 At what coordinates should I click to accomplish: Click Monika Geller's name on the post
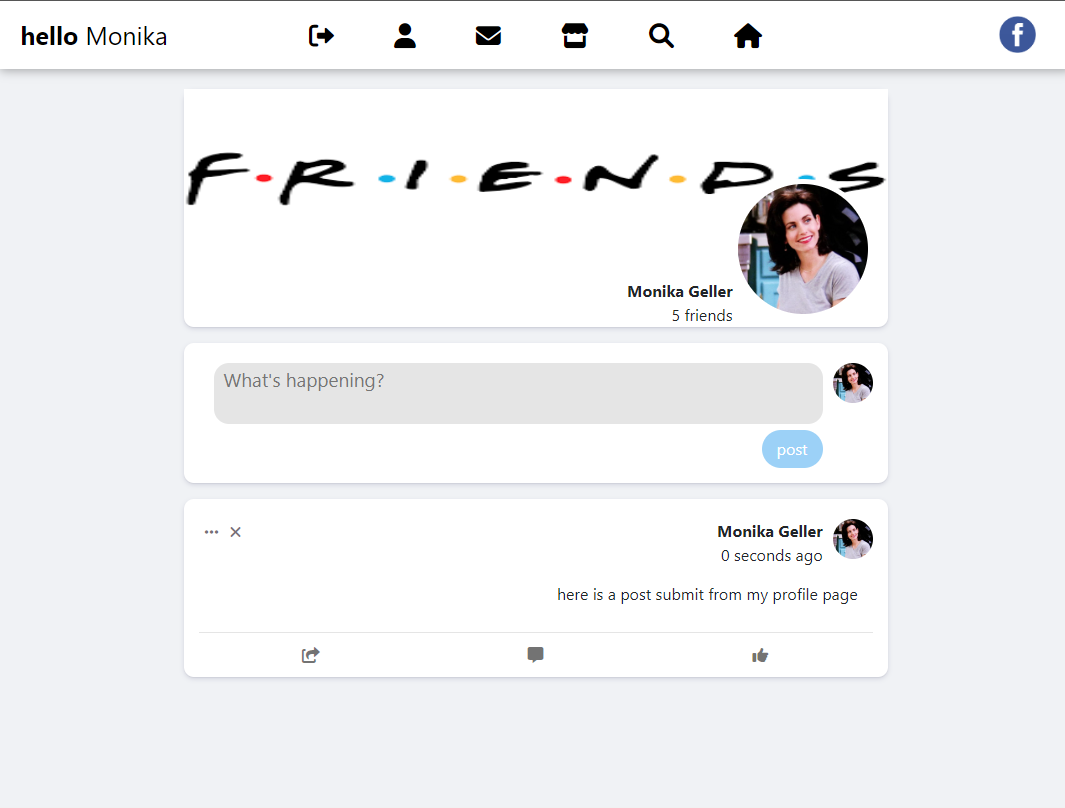click(x=770, y=531)
